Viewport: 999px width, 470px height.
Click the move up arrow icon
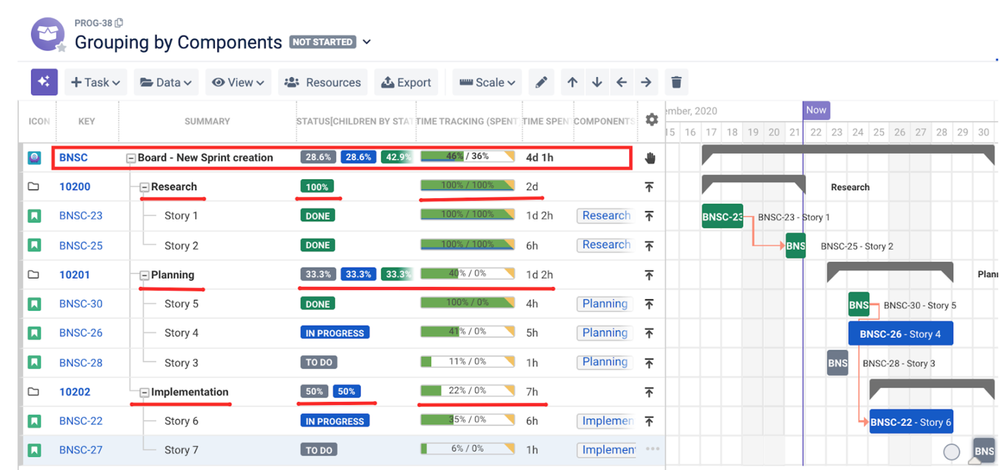tap(572, 82)
